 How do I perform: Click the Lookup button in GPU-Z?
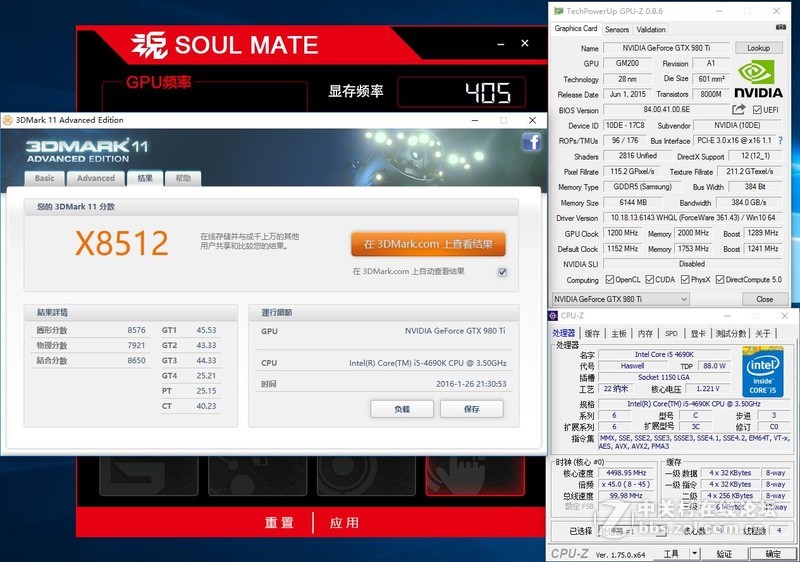[x=759, y=48]
